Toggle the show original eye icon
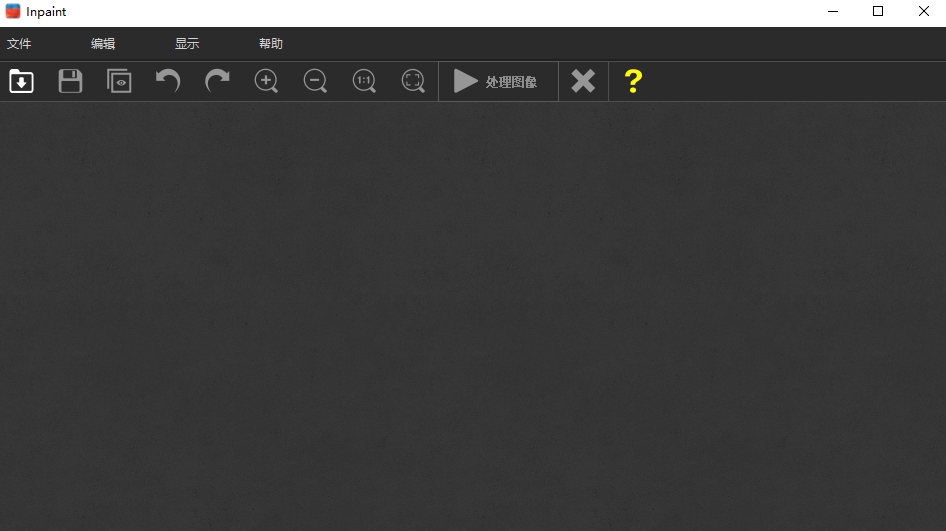946x531 pixels. coord(119,81)
